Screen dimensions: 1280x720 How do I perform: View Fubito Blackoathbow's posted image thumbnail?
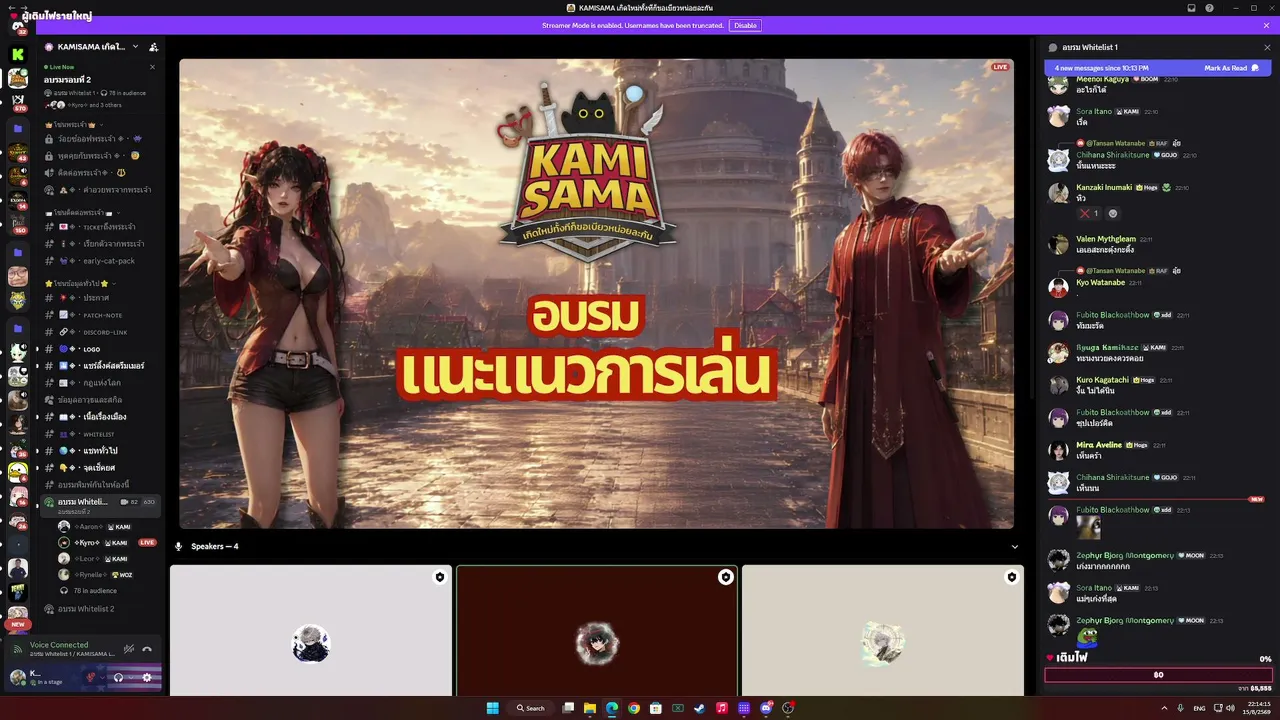1088,526
